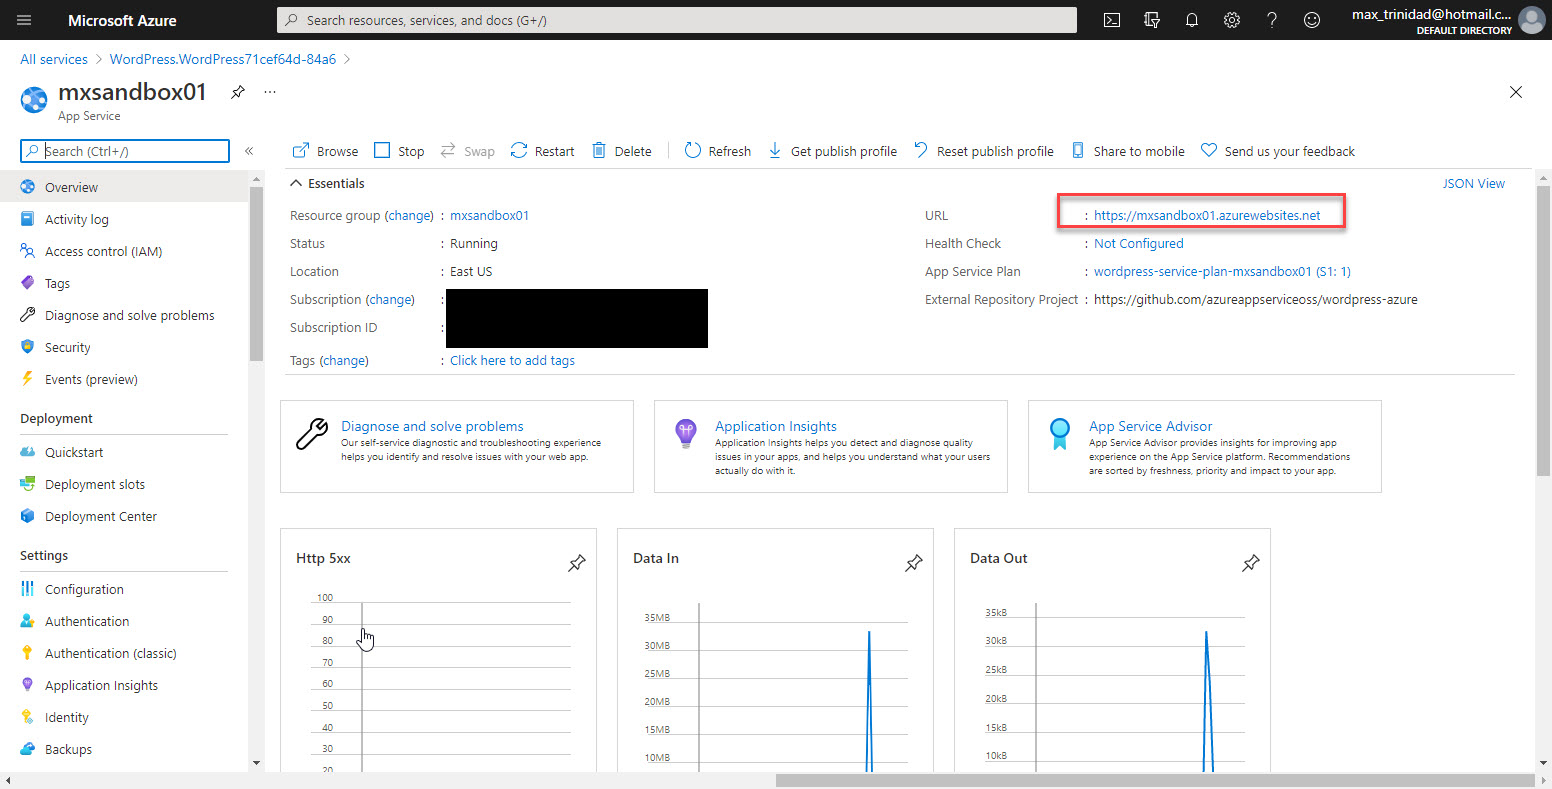Pin the Data Out chart
The image size is (1552, 789).
1251,564
